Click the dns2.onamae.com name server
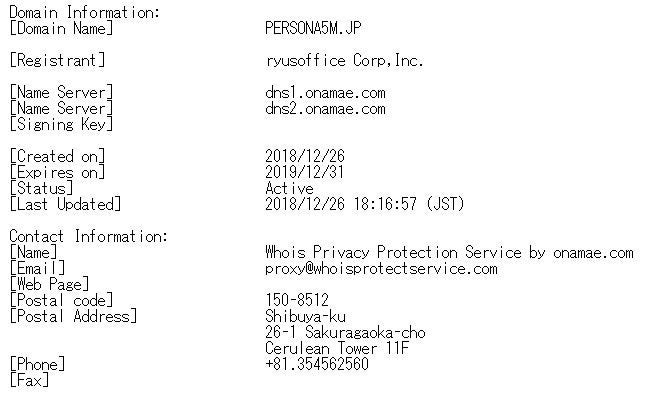 coord(325,109)
